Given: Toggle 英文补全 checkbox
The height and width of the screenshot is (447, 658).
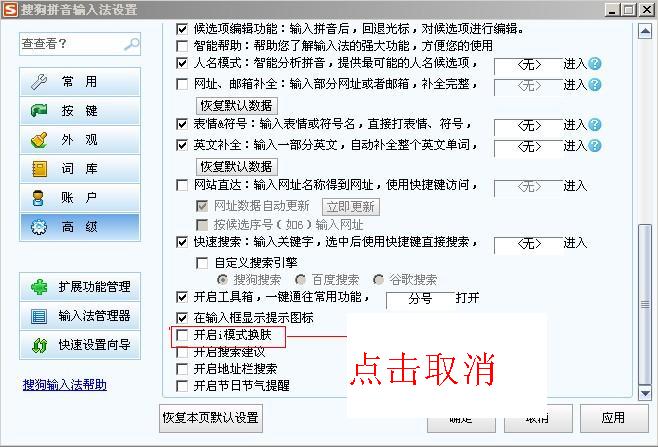Looking at the screenshot, I should pos(182,145).
